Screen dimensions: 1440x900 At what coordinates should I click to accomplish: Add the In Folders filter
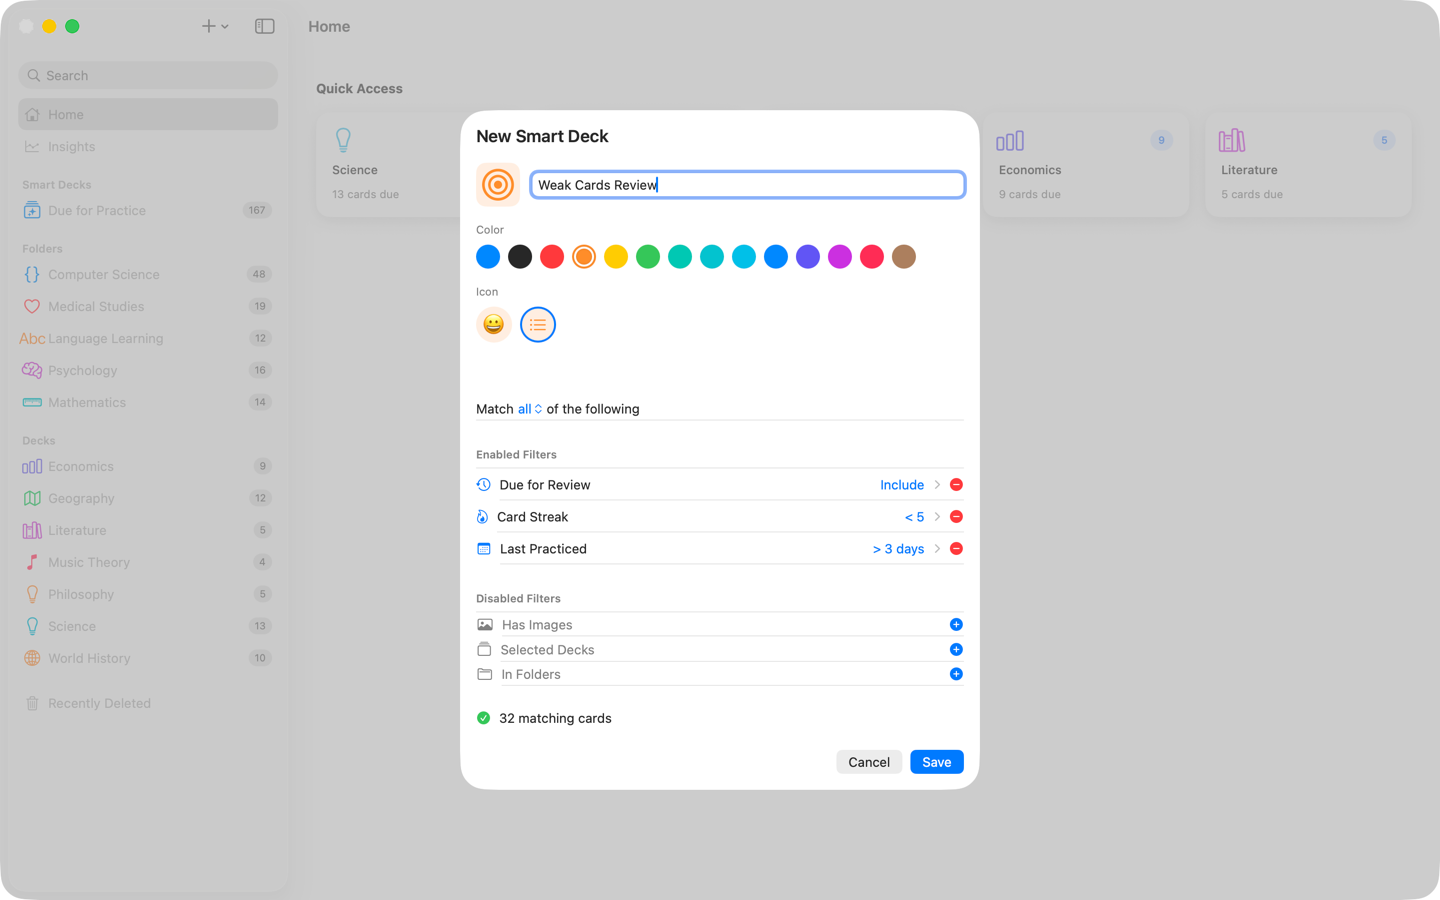[x=956, y=674]
